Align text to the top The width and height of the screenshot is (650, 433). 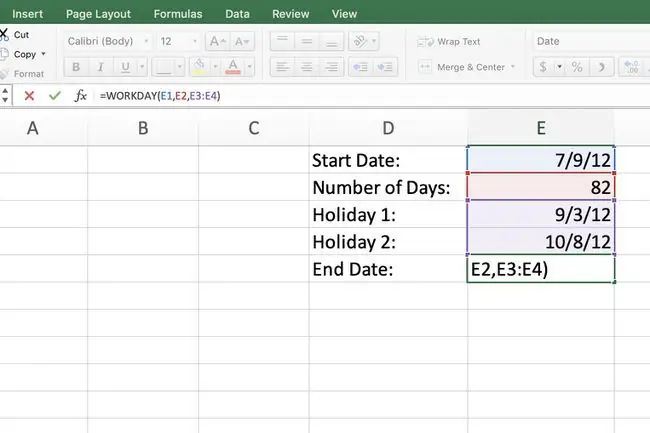[x=282, y=41]
